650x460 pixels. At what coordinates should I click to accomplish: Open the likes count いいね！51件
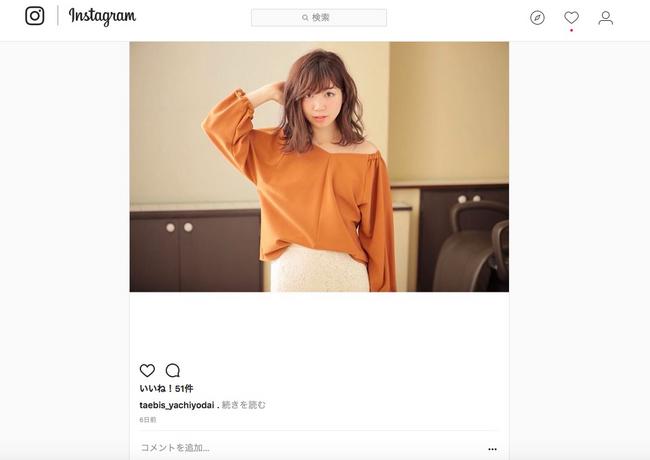(166, 388)
